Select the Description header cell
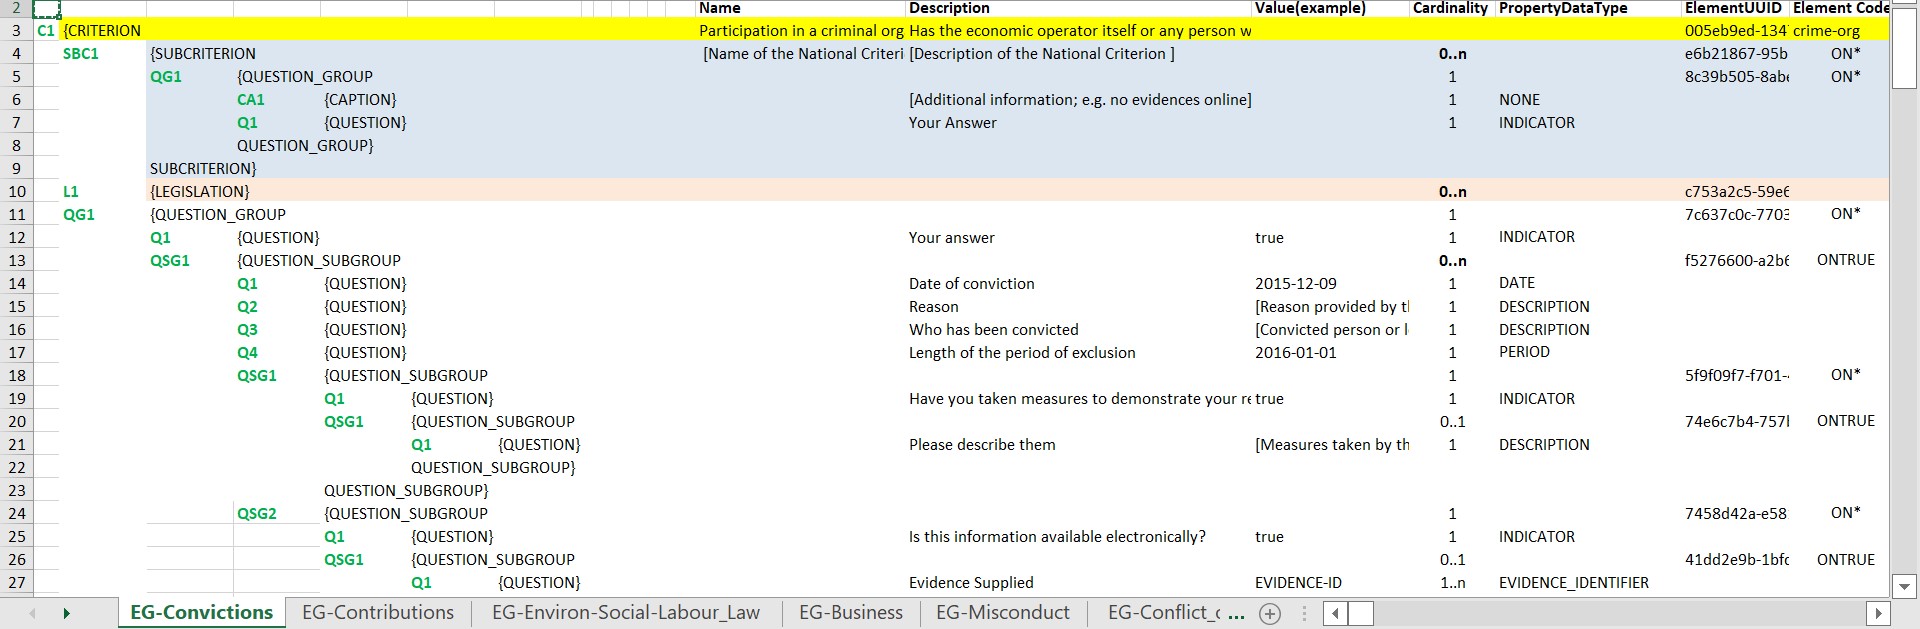Image resolution: width=1920 pixels, height=629 pixels. click(1078, 8)
